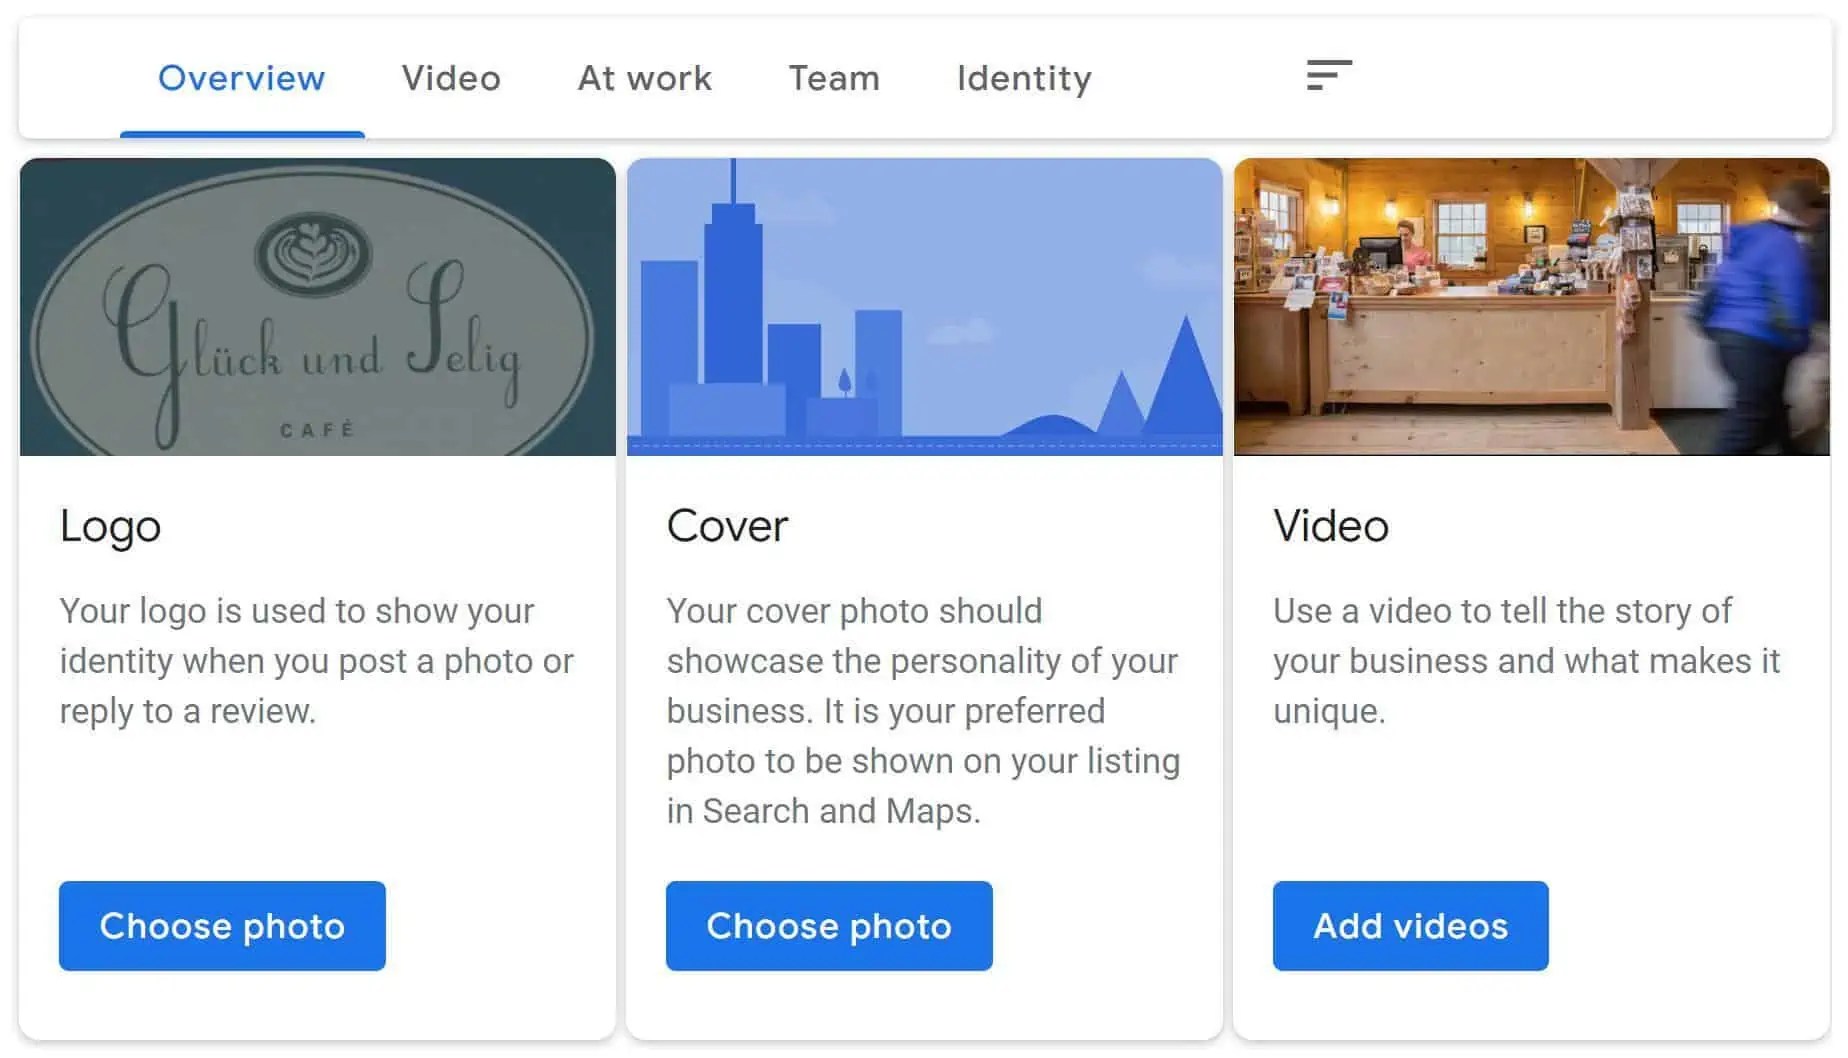Screen dimensions: 1848x1058
Task: Click Choose photo under Cover
Action: point(828,926)
